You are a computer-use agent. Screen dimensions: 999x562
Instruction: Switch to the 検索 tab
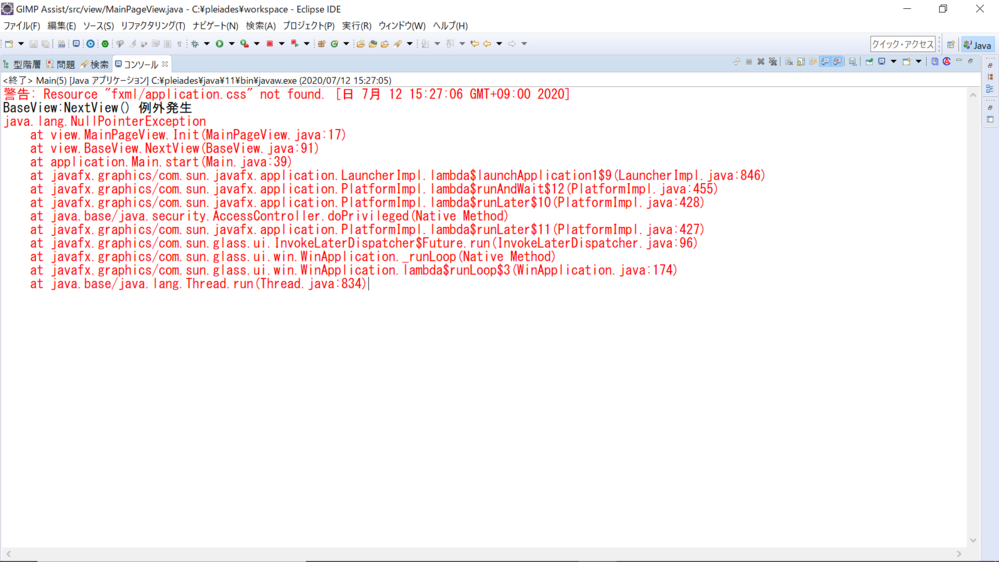click(94, 64)
